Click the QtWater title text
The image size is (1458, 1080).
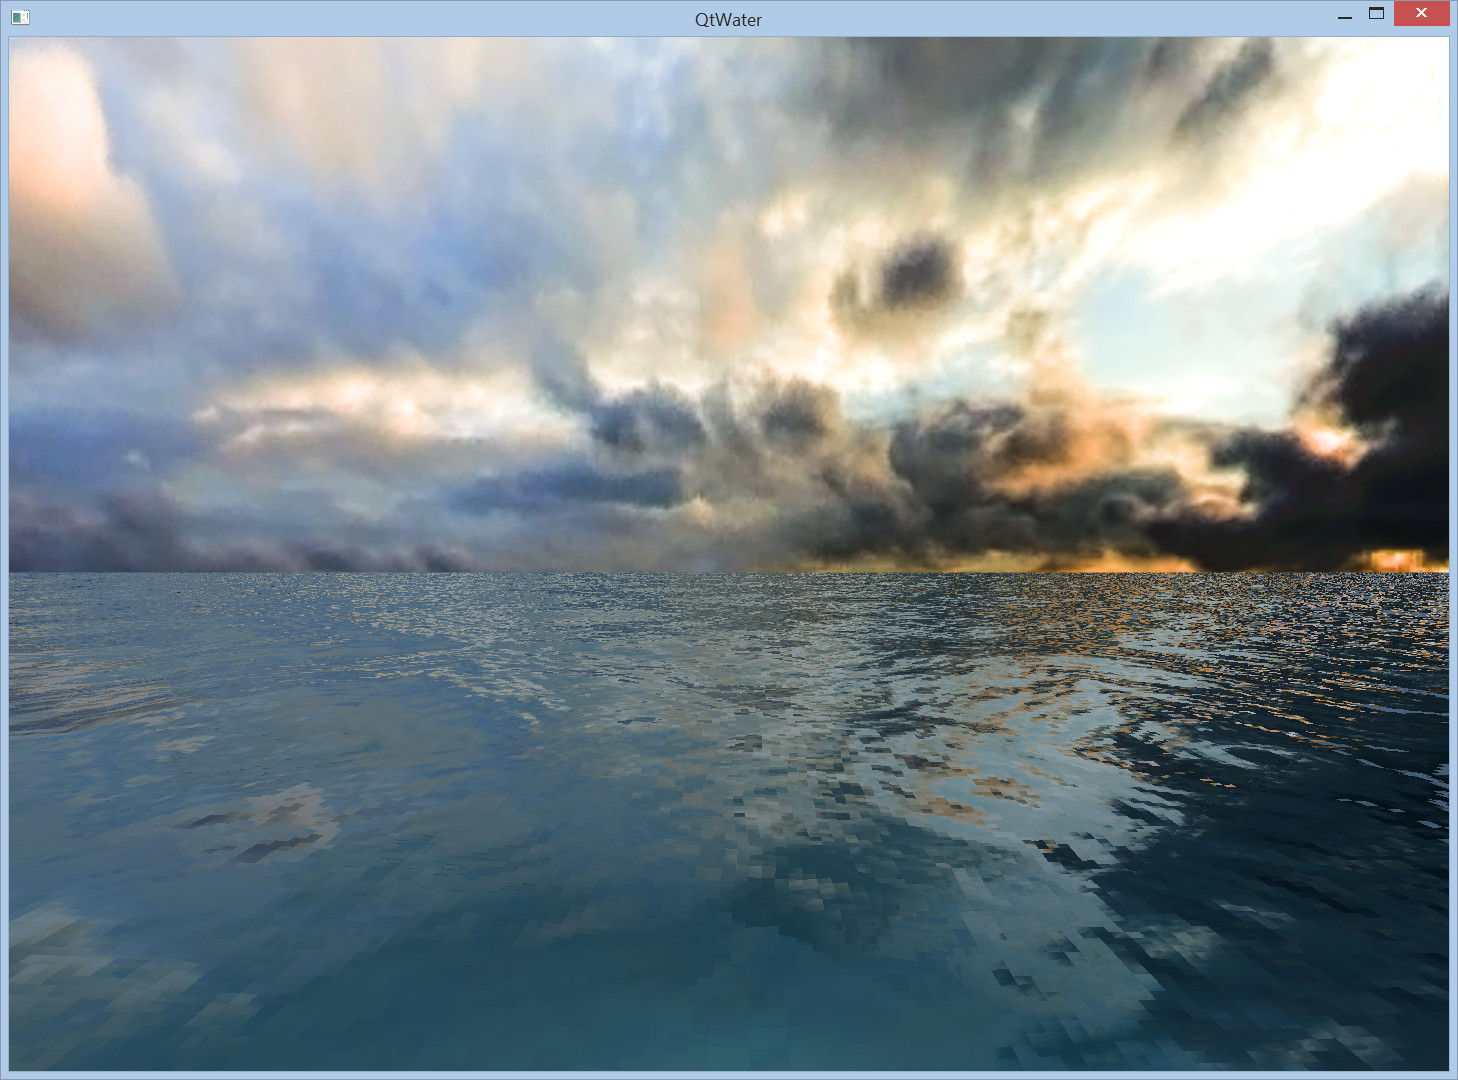[x=728, y=20]
